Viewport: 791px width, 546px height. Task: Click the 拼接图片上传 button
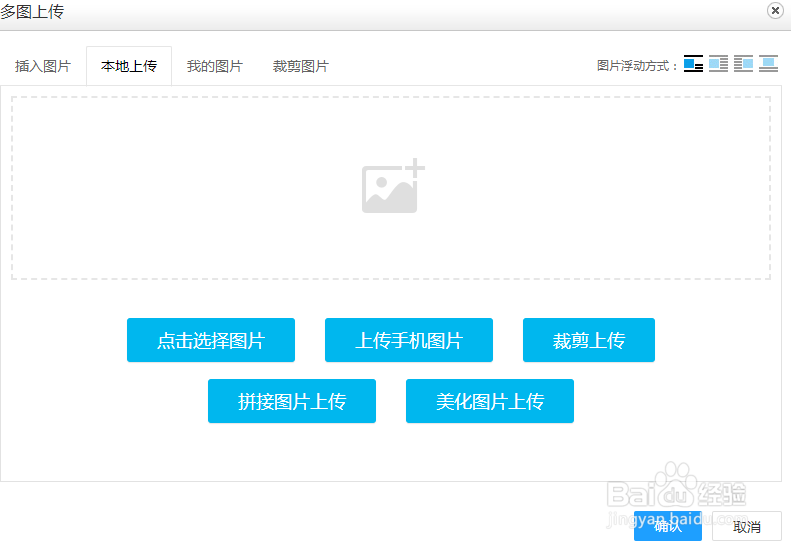[292, 401]
